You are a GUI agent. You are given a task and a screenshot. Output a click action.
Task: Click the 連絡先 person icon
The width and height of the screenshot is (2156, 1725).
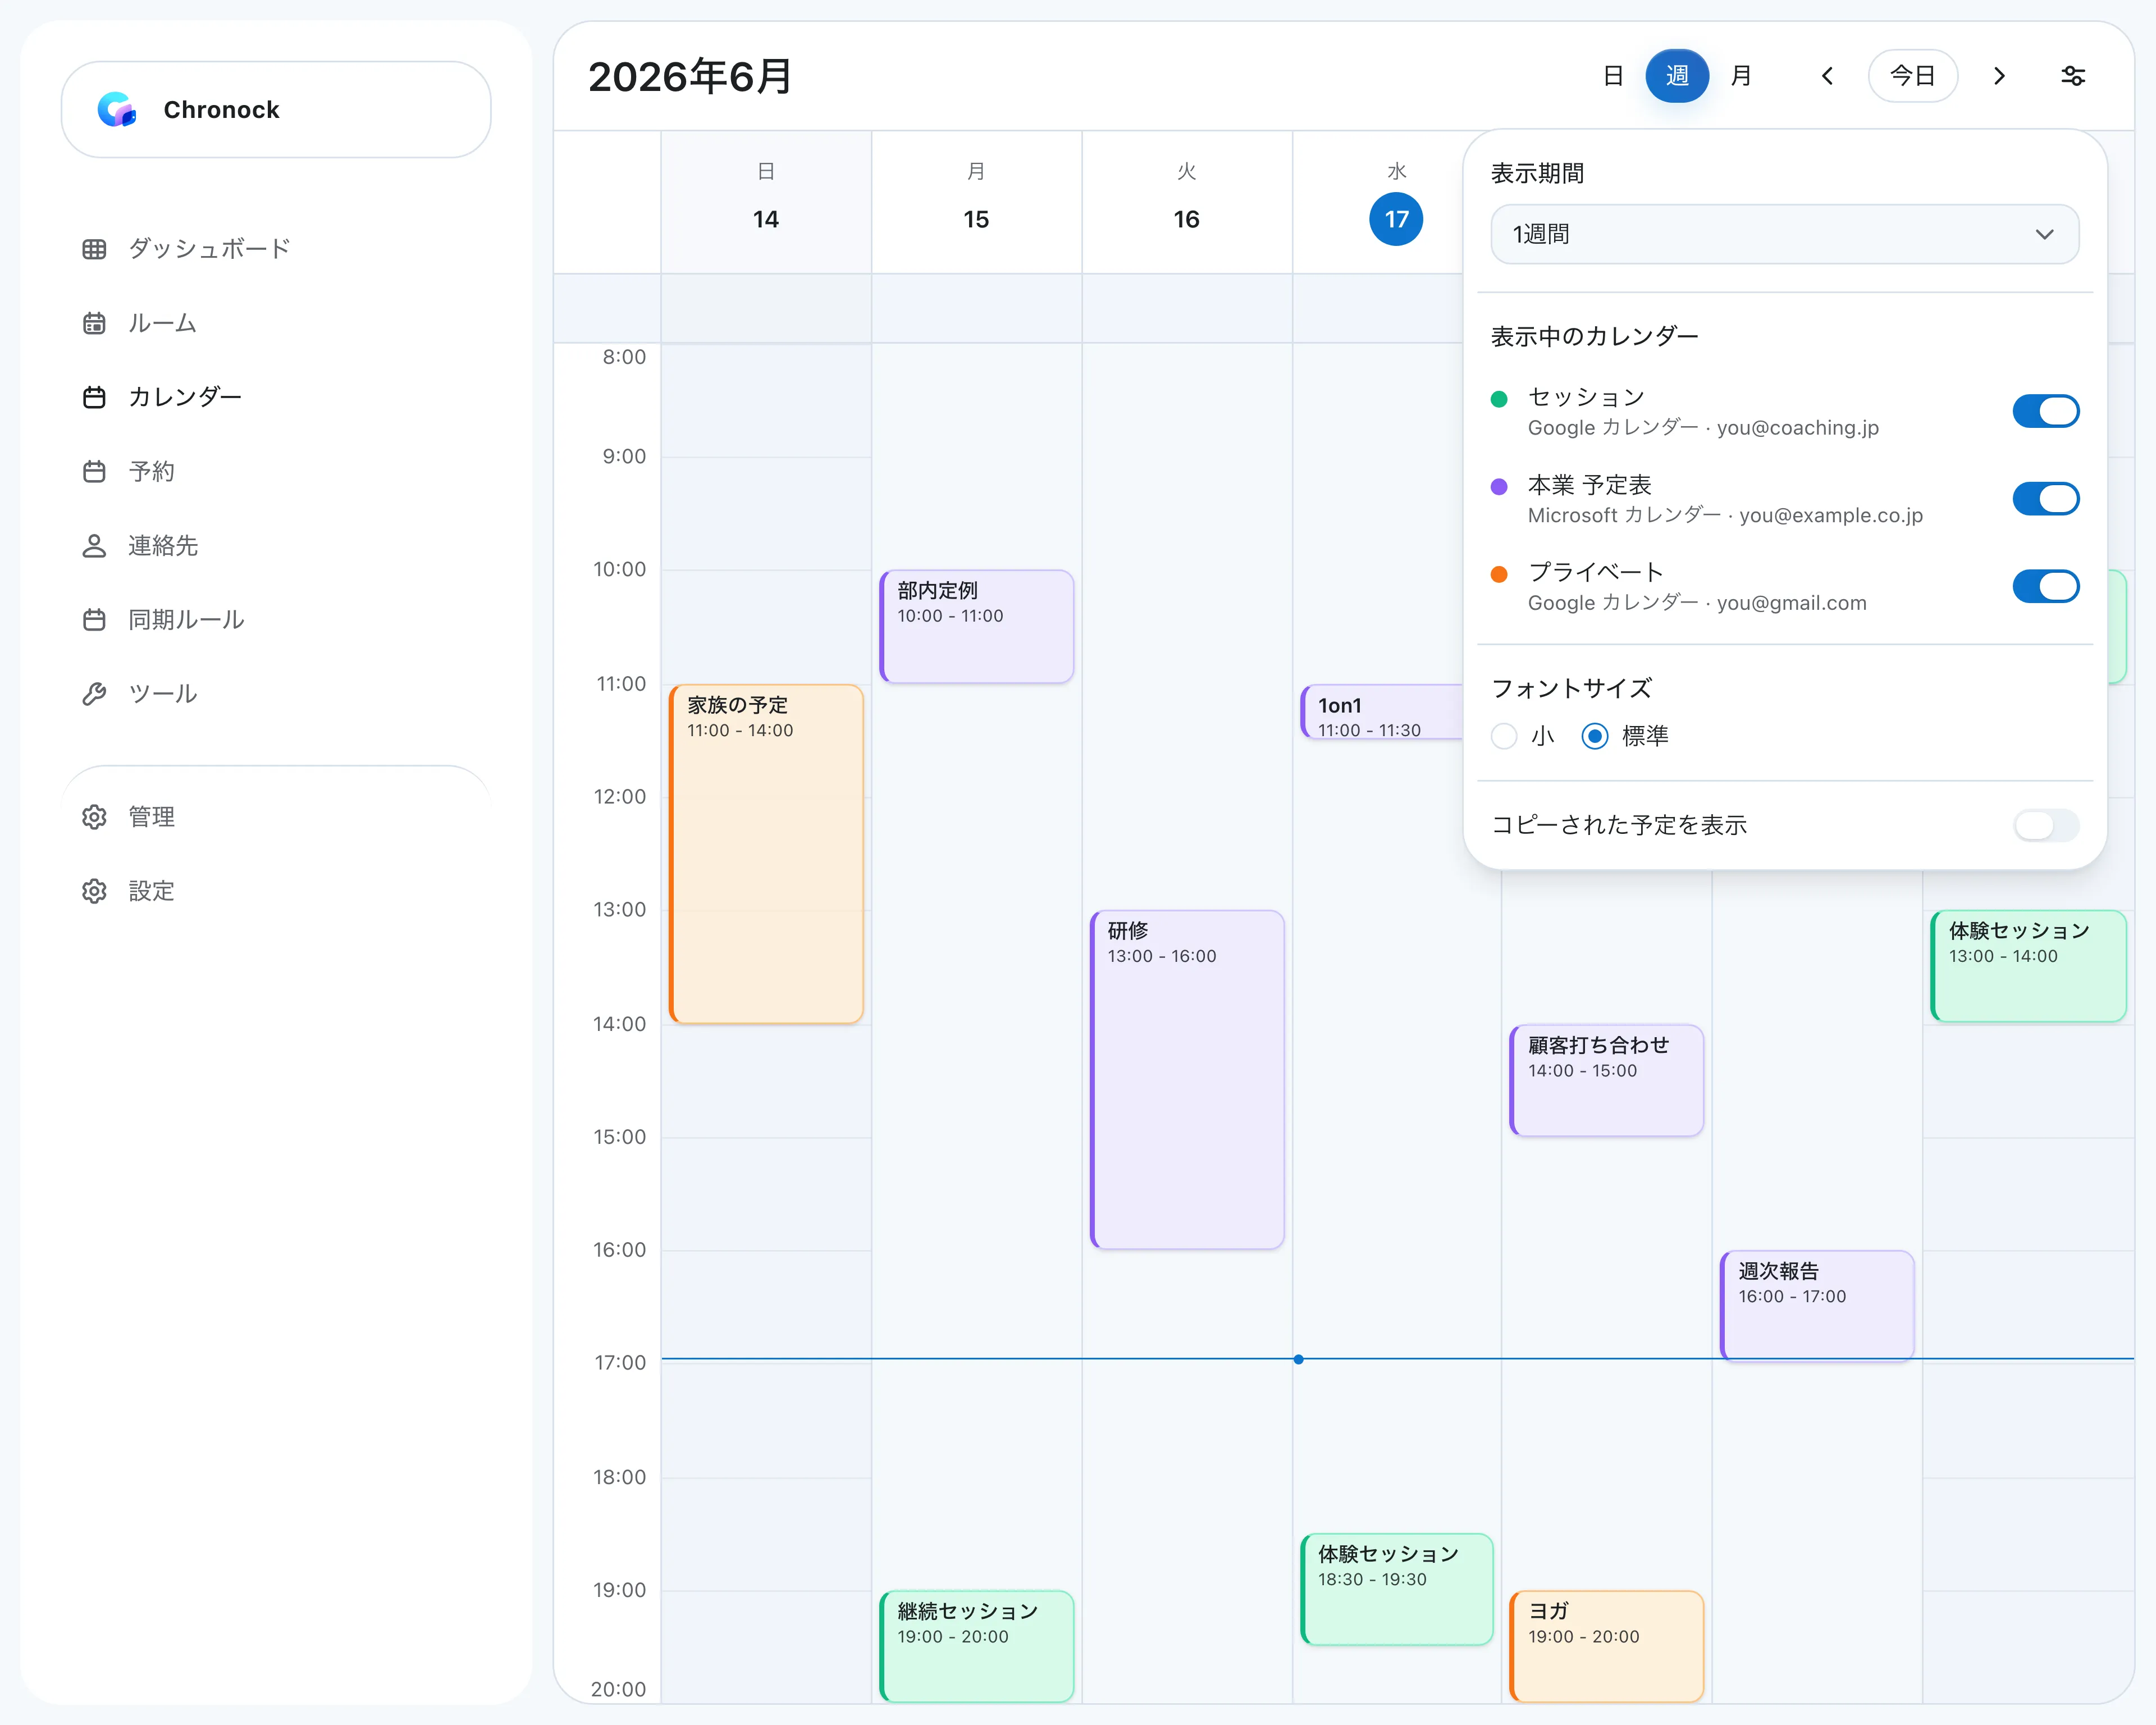[94, 545]
